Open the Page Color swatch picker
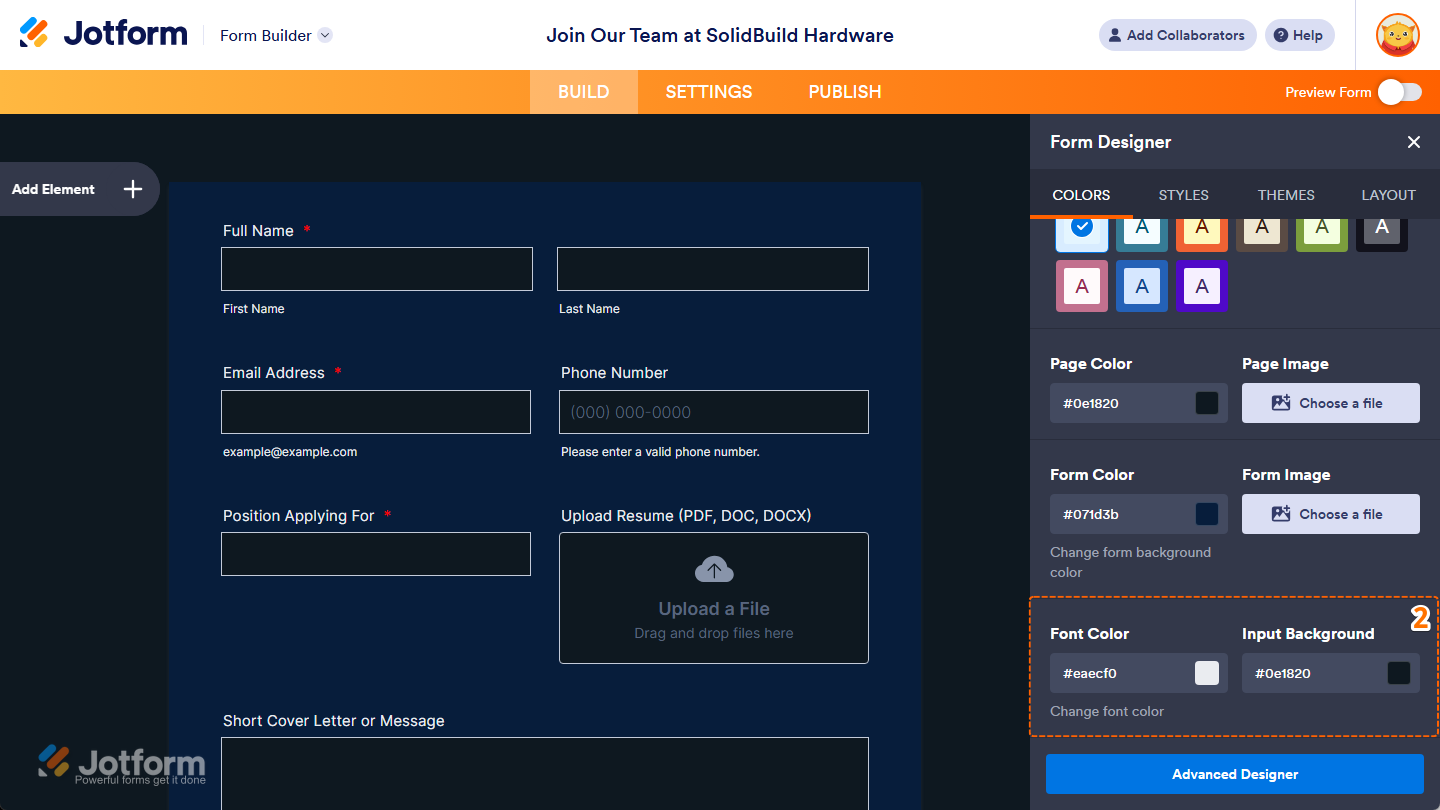 tap(1207, 403)
